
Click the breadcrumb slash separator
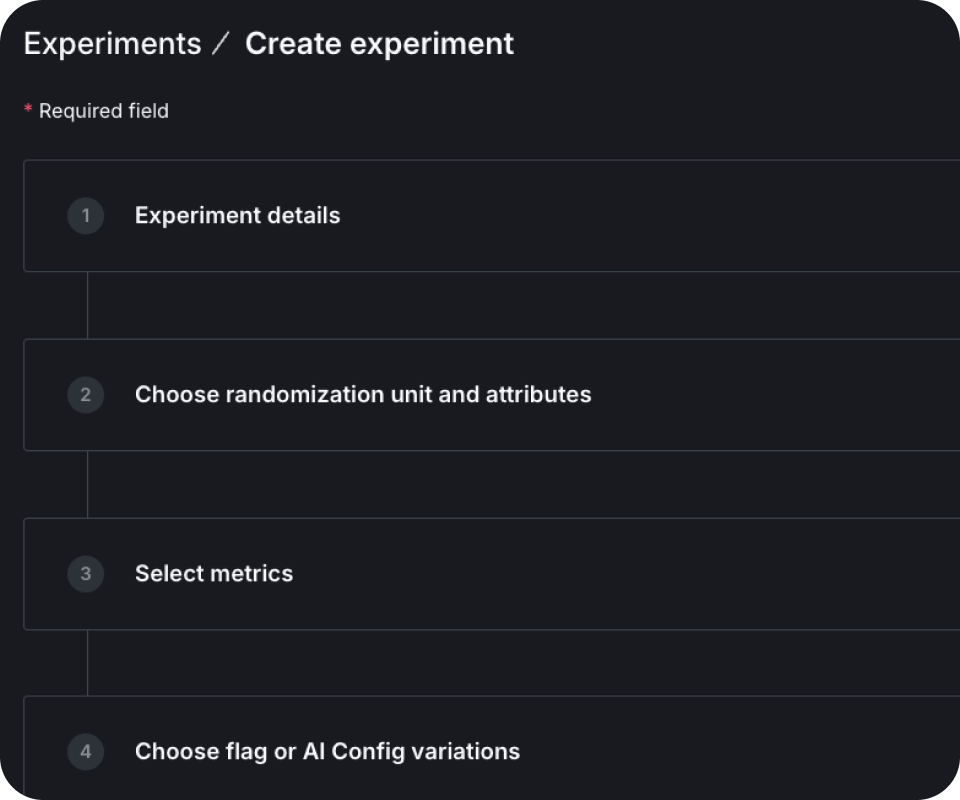(x=221, y=43)
